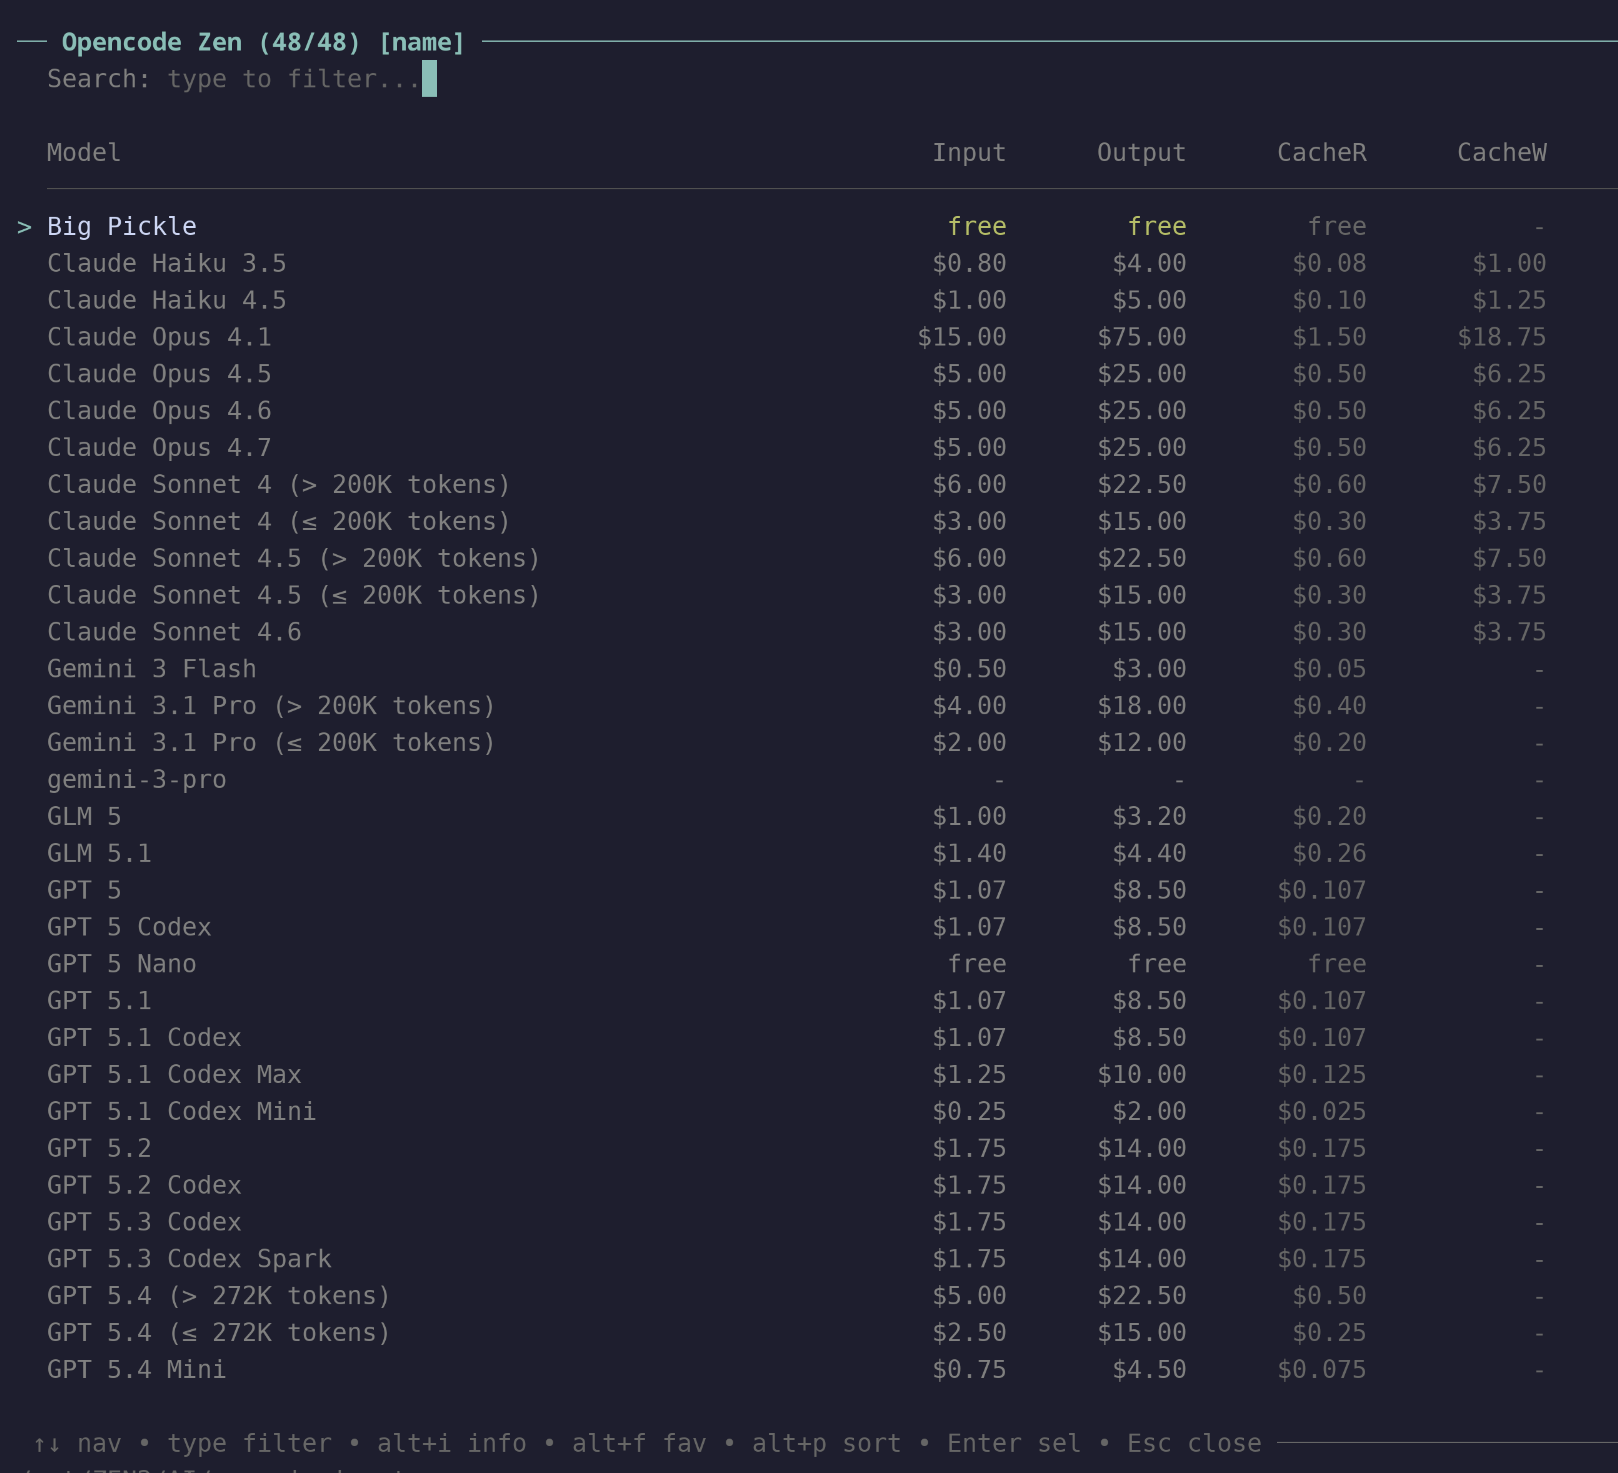Choose the Claude Opus 4.7 model
This screenshot has width=1618, height=1473.
point(796,448)
